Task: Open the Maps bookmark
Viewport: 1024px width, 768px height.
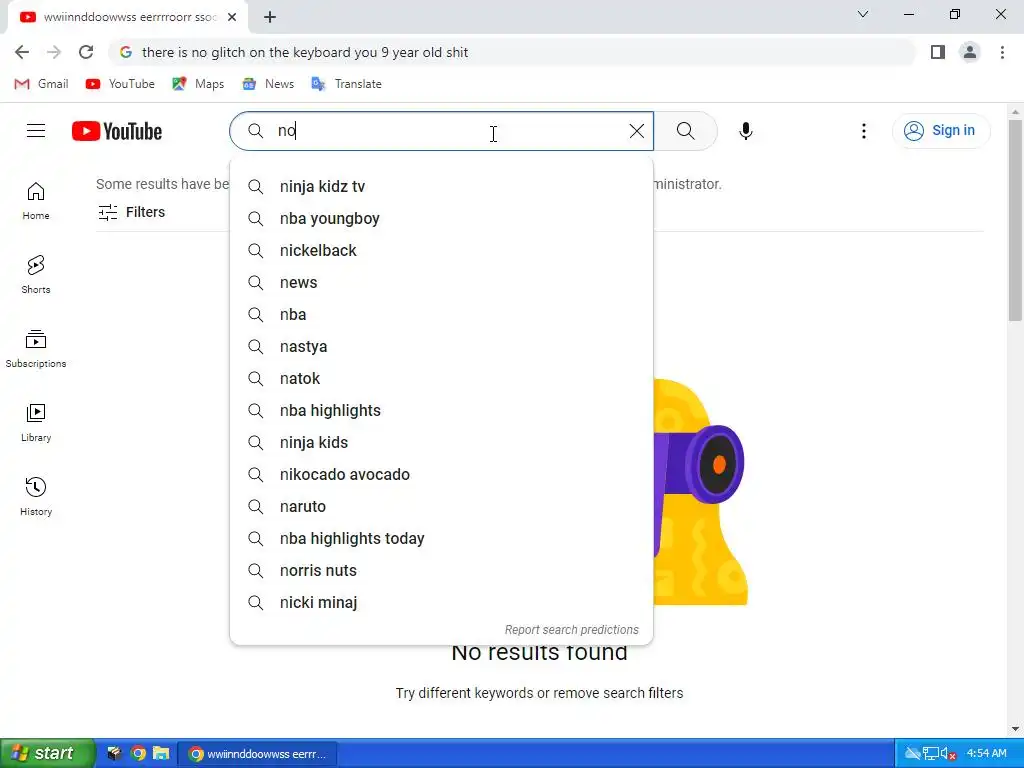Action: [198, 84]
